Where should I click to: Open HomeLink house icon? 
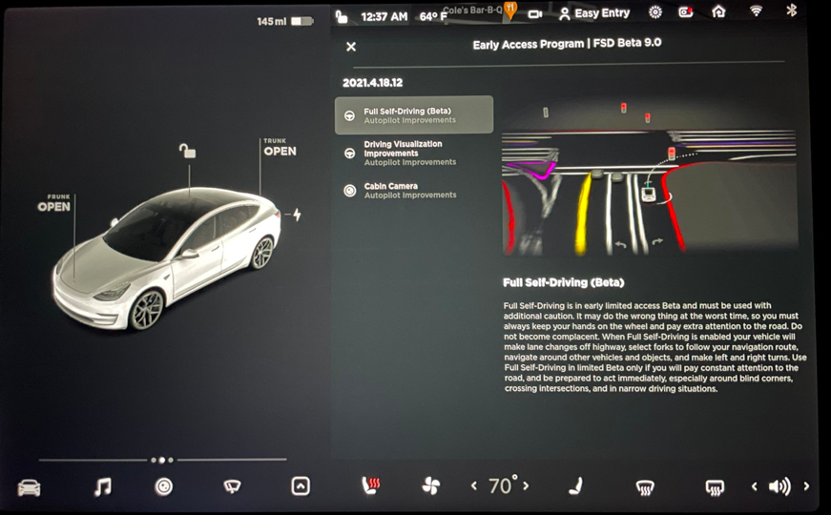pyautogui.click(x=718, y=11)
